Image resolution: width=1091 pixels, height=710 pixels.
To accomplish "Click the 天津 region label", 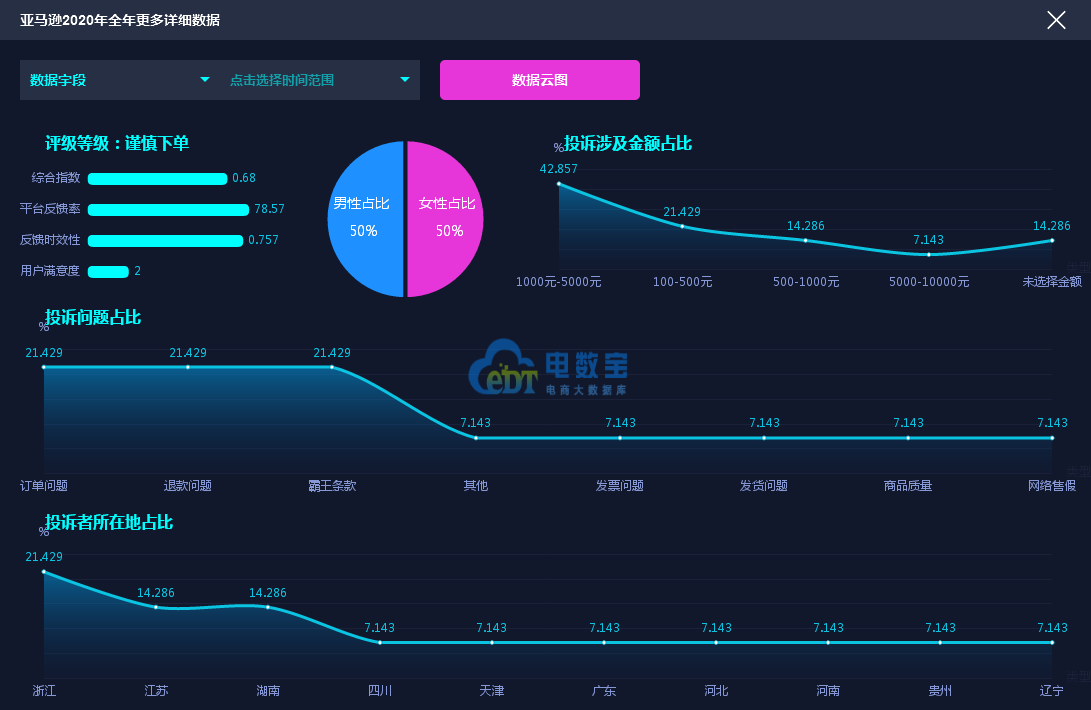I will click(492, 691).
